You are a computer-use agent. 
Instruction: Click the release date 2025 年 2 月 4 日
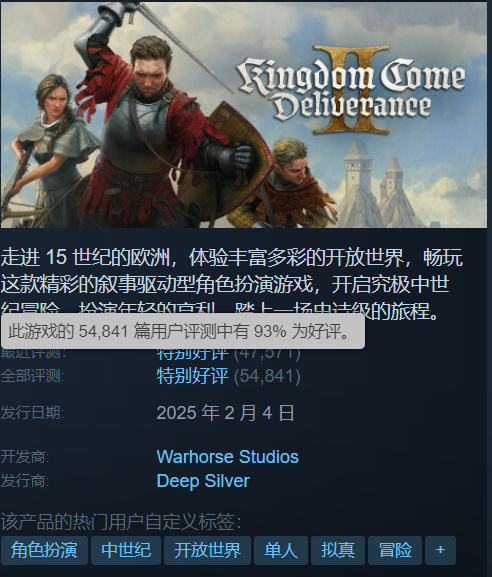click(x=226, y=413)
